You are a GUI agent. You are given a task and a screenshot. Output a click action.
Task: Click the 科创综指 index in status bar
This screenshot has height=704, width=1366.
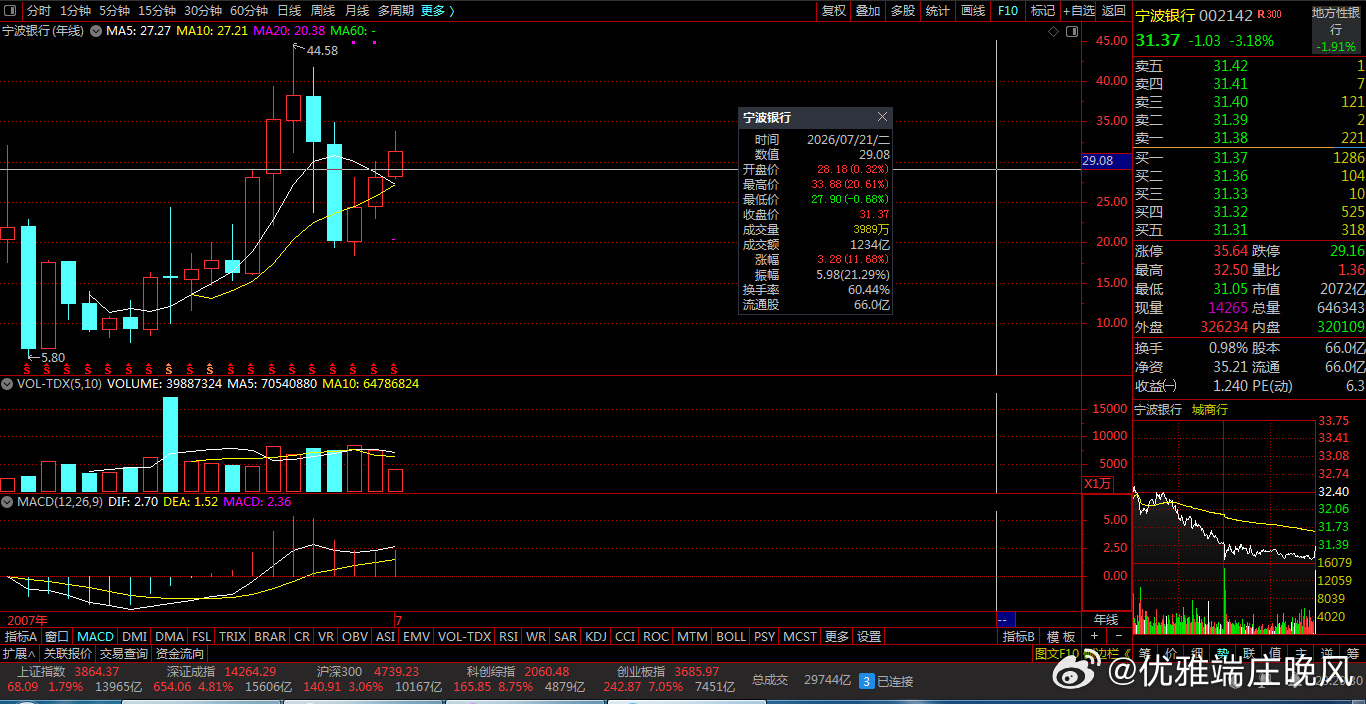click(x=492, y=671)
